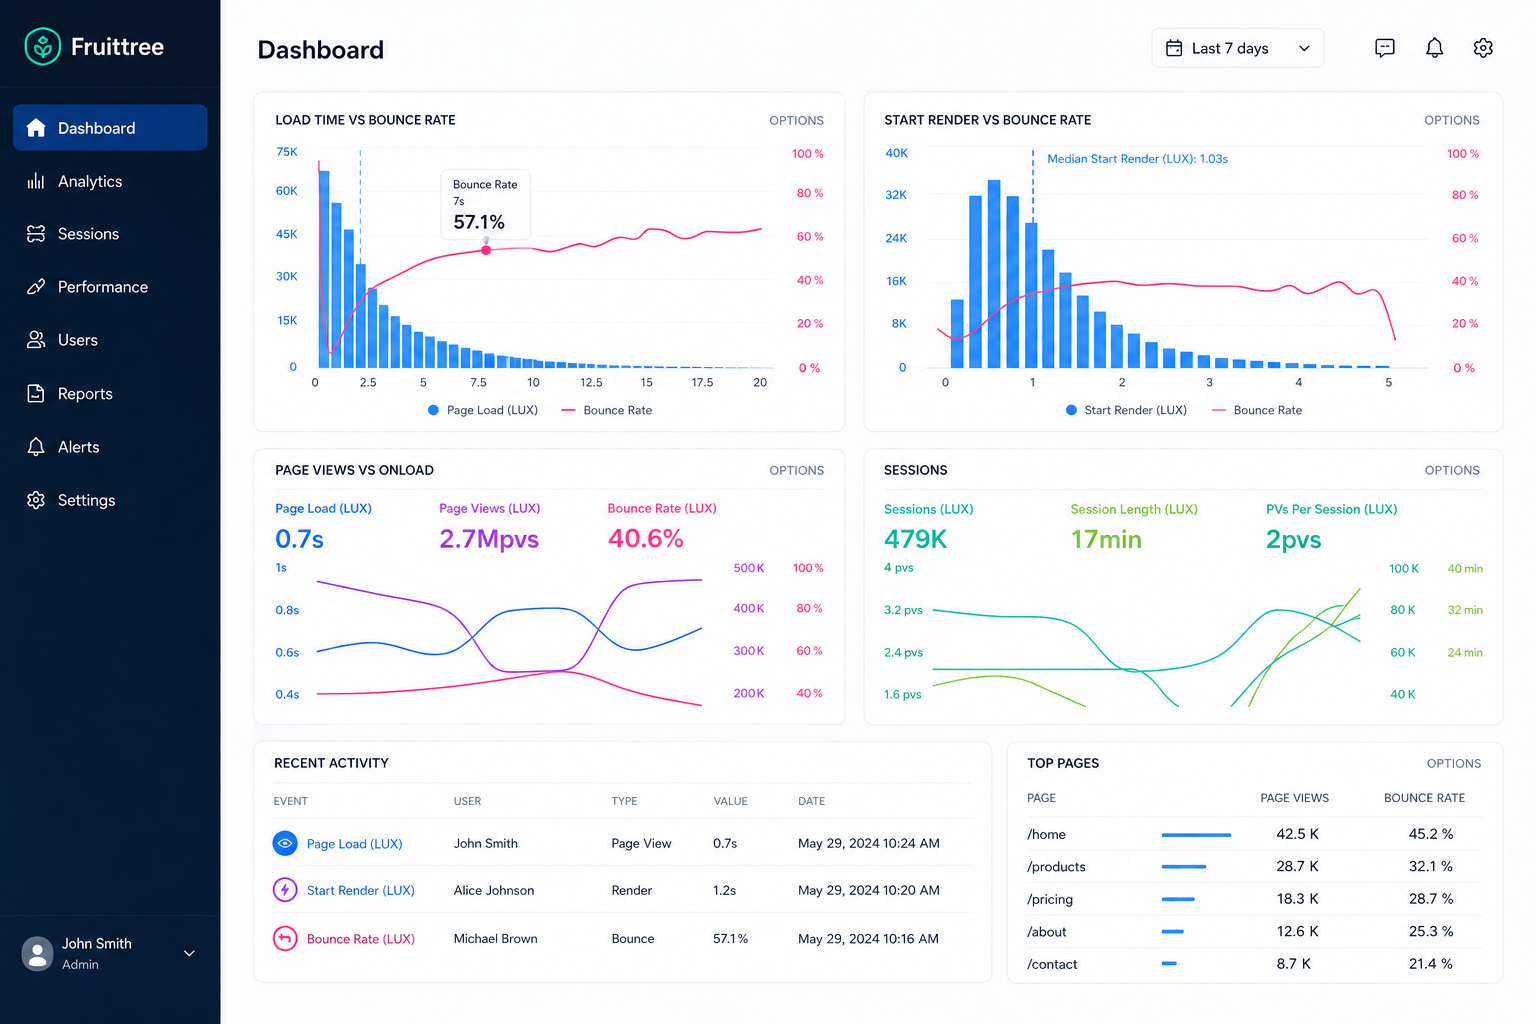Click the Analytics bar chart icon
Viewport: 1536px width, 1024px height.
(36, 181)
